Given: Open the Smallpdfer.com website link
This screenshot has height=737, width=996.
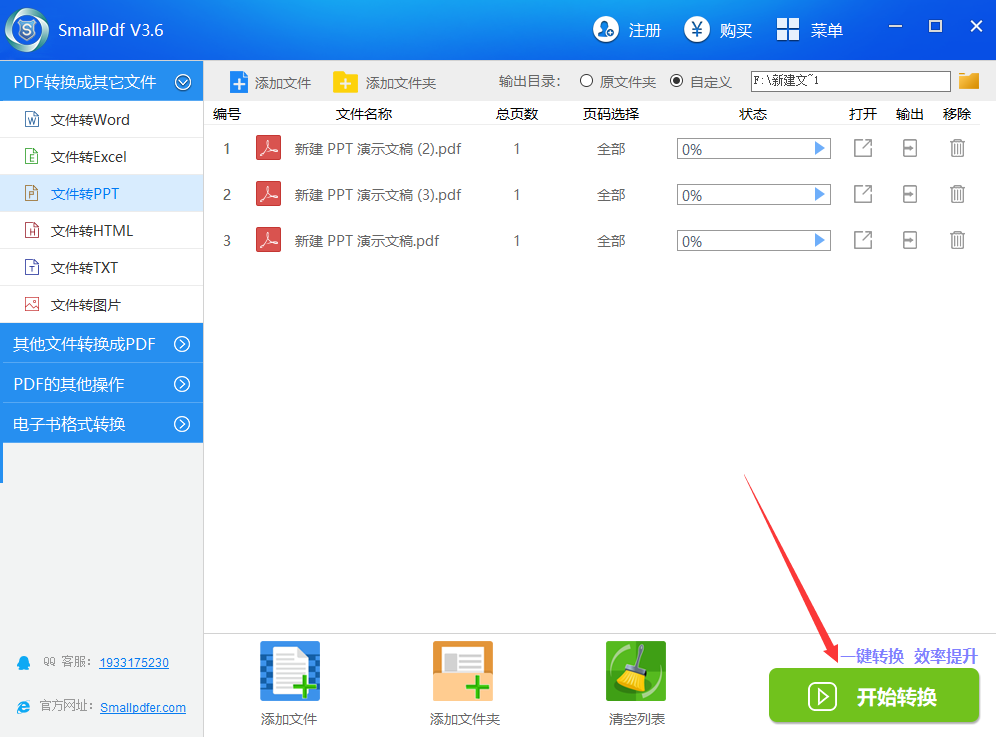Looking at the screenshot, I should [x=143, y=707].
